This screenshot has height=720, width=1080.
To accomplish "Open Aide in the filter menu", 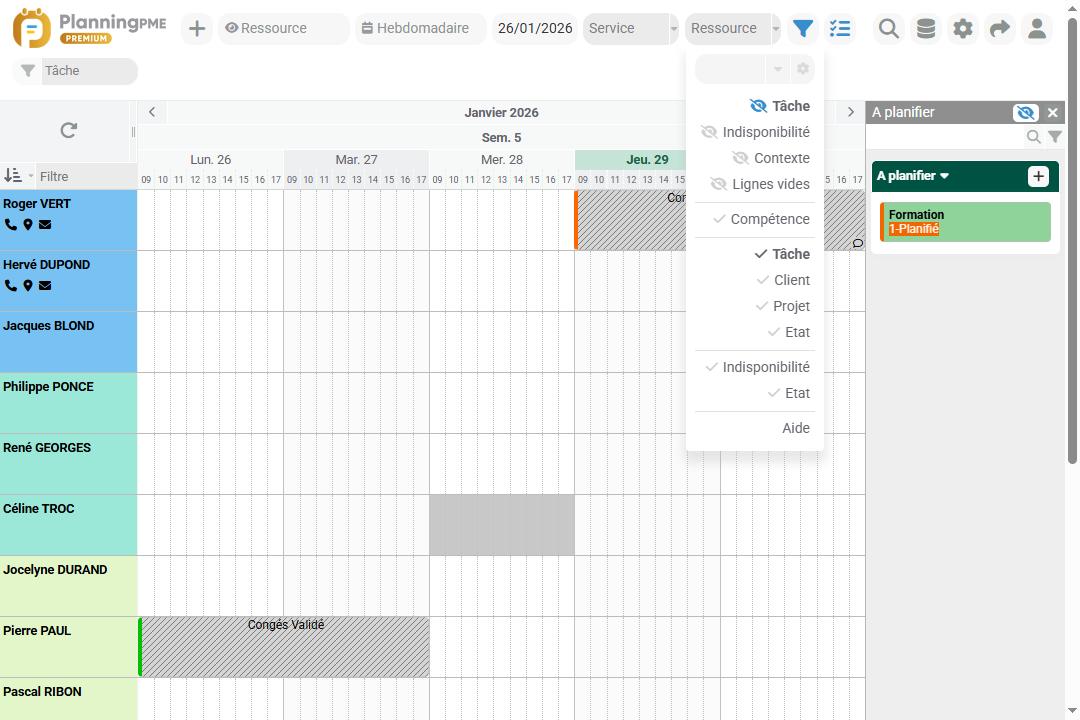I will (796, 429).
